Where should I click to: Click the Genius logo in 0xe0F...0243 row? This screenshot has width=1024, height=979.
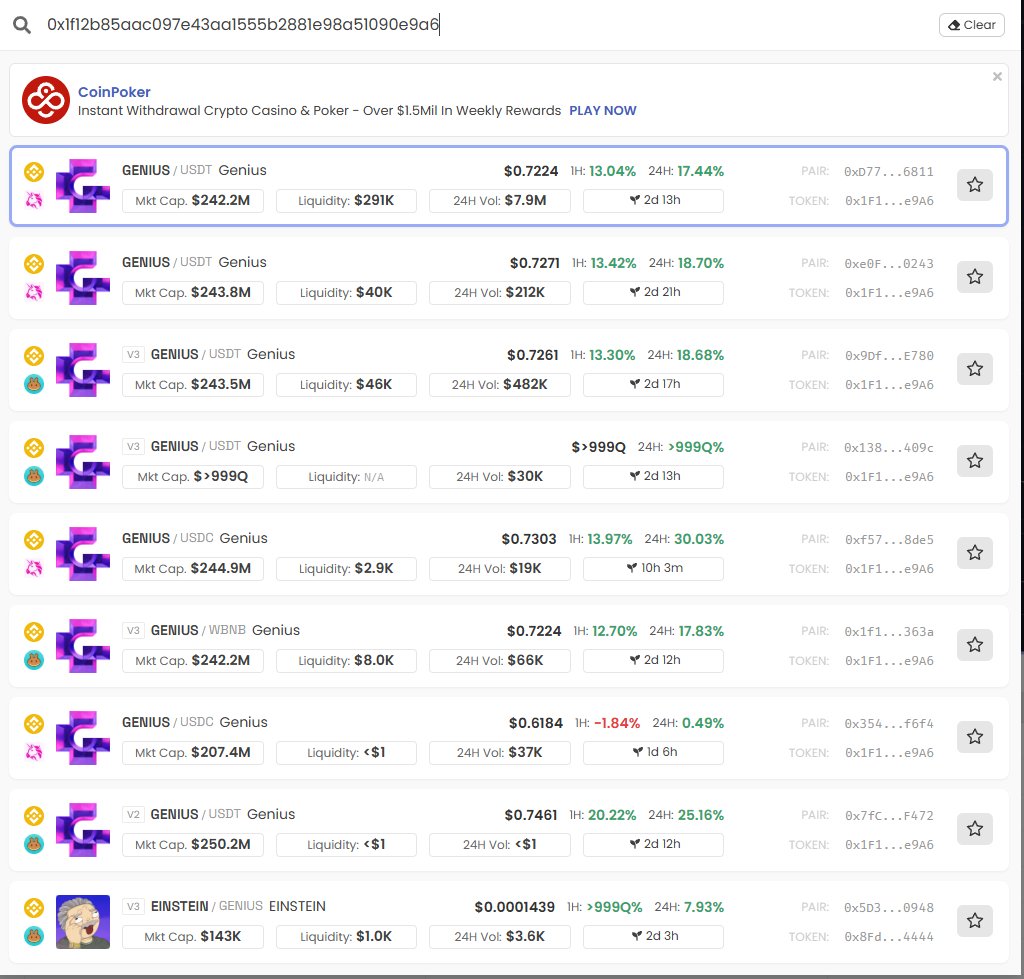tap(83, 278)
